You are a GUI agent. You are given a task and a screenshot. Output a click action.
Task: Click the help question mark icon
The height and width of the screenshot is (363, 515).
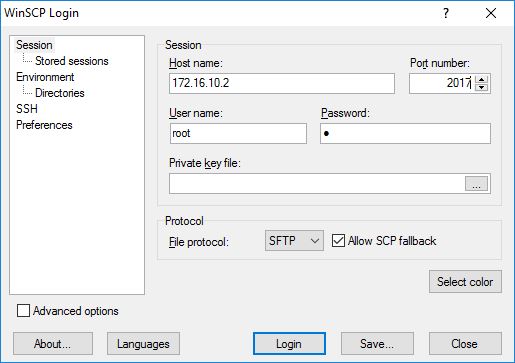(x=446, y=13)
